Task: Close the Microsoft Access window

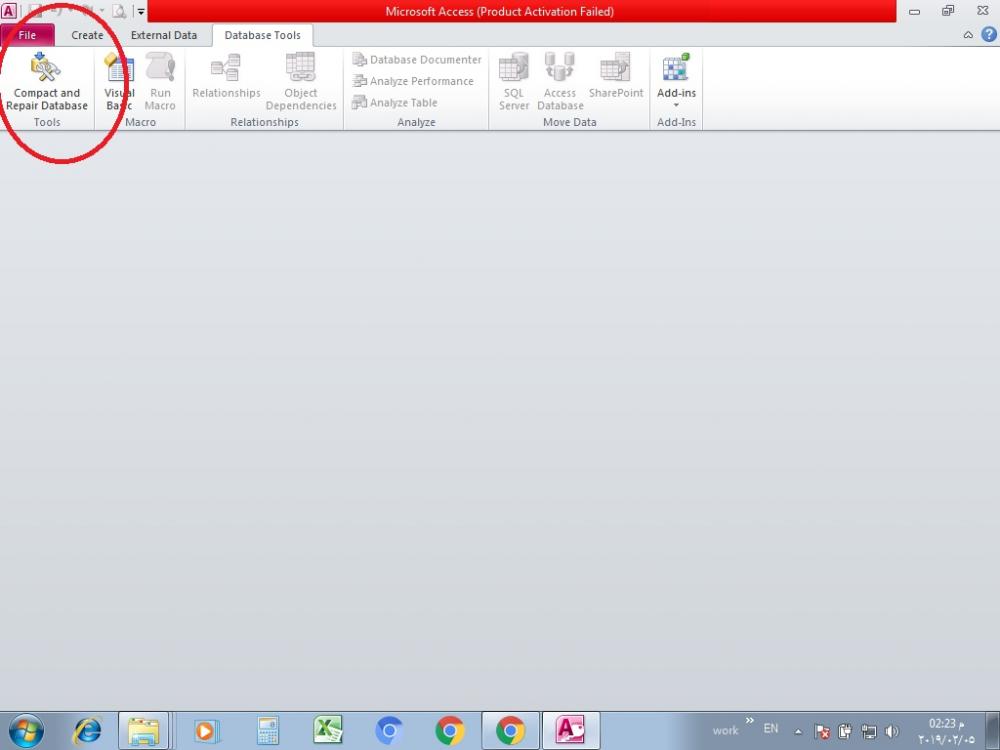Action: [x=983, y=11]
